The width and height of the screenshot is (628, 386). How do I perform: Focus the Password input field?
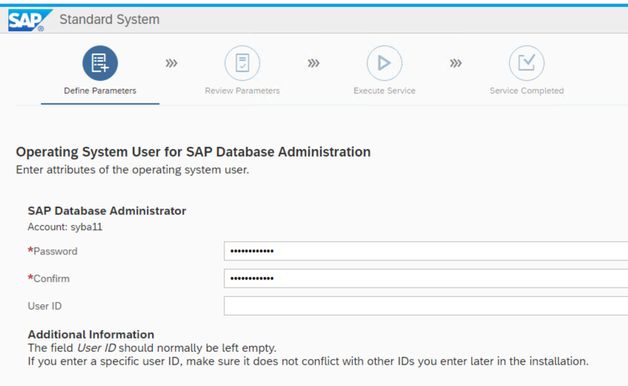[x=426, y=251]
